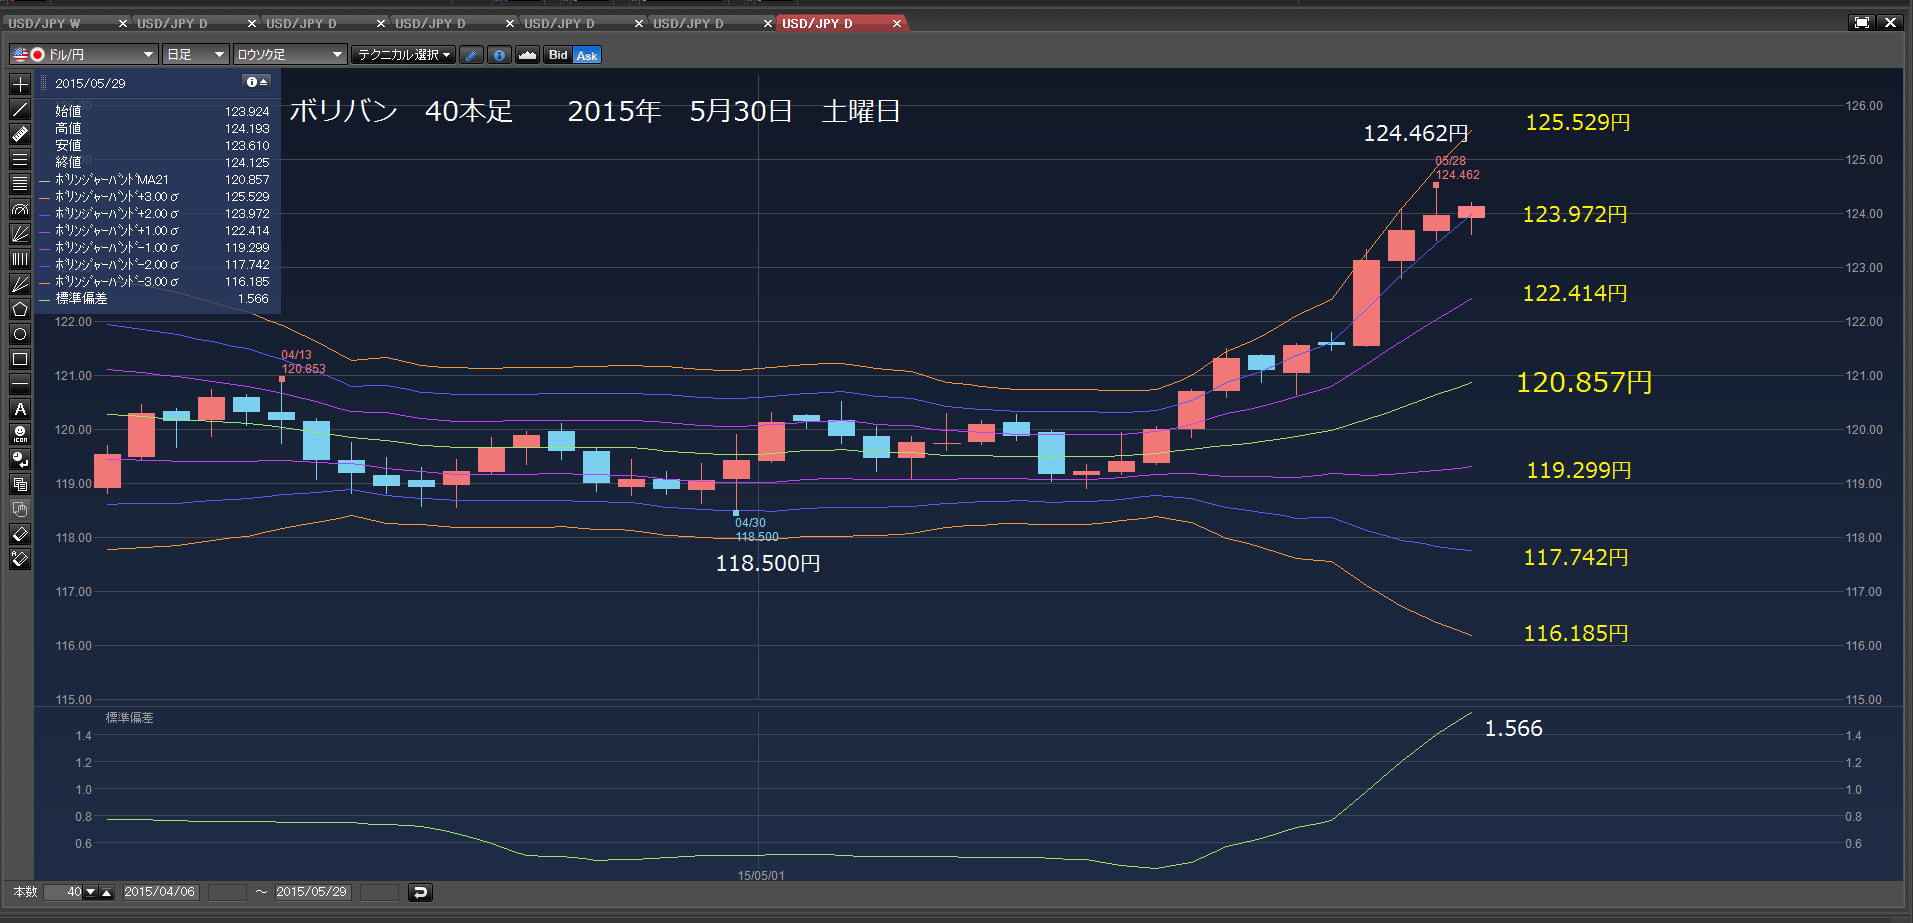
Task: Open the ドル/円 currency pair dropdown
Action: [x=84, y=55]
